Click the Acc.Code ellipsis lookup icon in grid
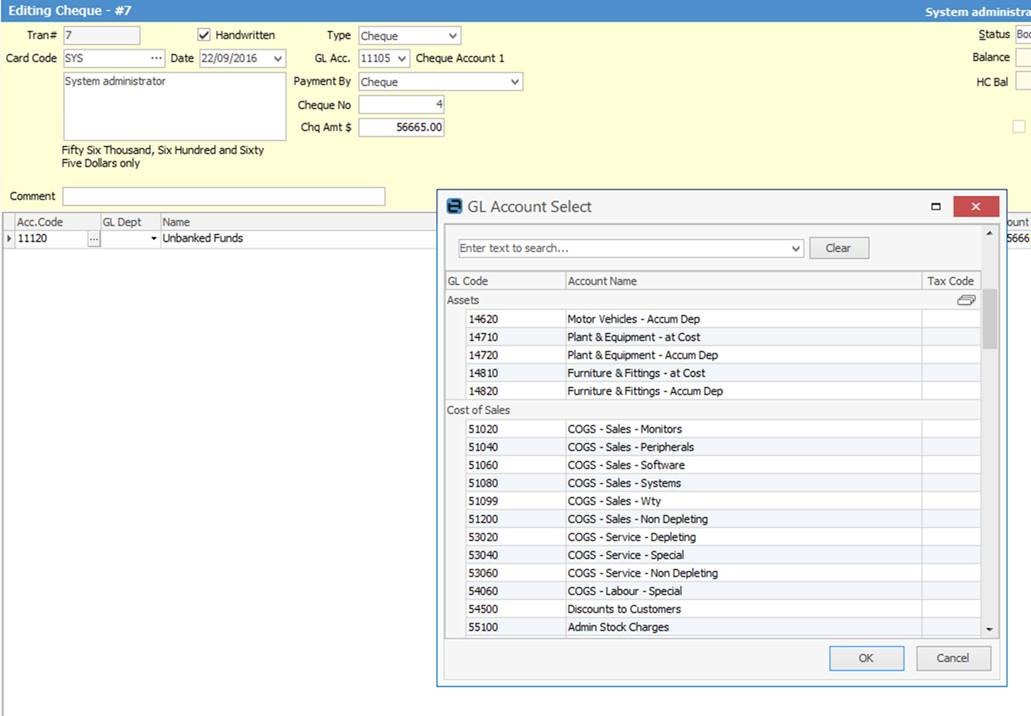The height and width of the screenshot is (716, 1031). (95, 238)
